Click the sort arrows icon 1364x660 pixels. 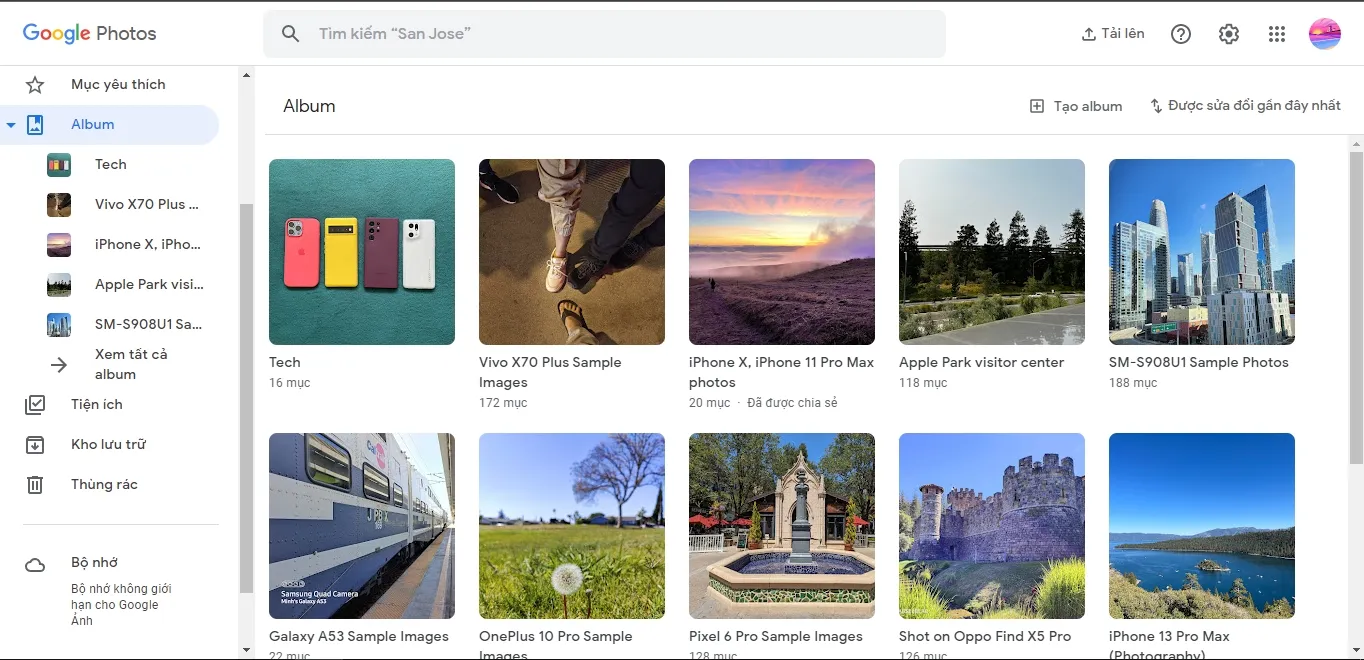pyautogui.click(x=1156, y=106)
